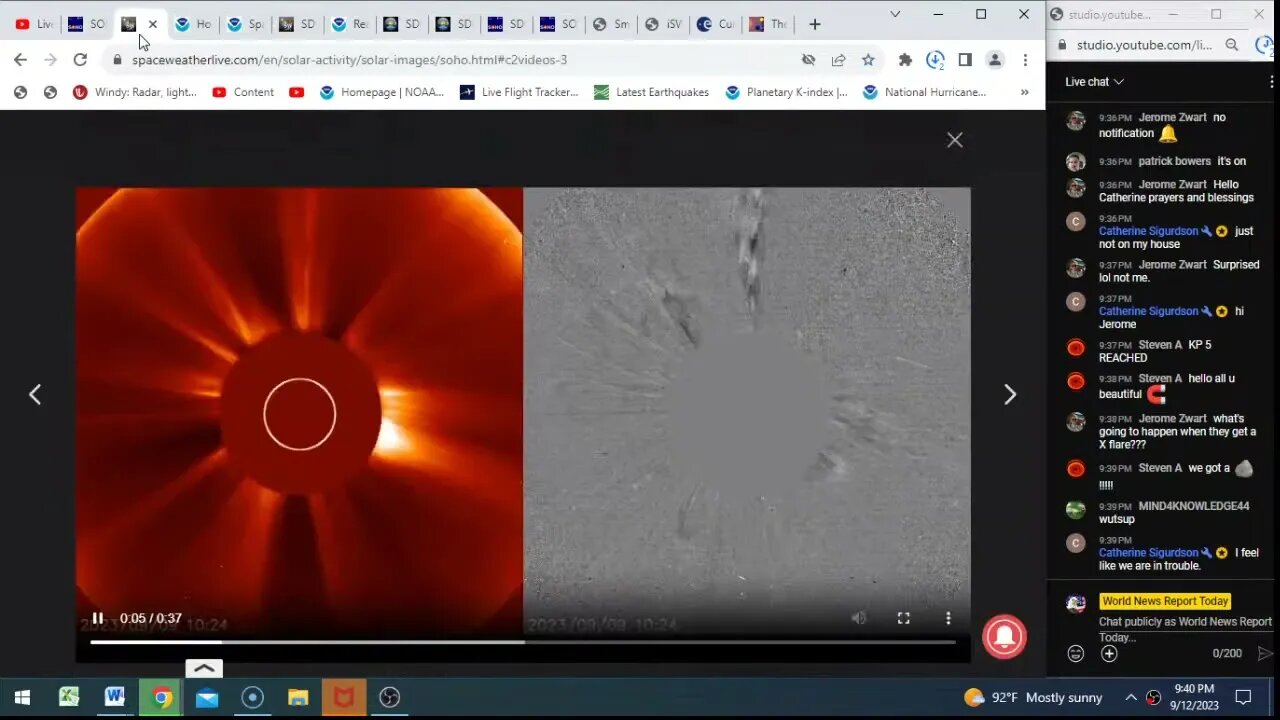Open File Explorer from the taskbar
This screenshot has height=720, width=1280.
pyautogui.click(x=298, y=697)
